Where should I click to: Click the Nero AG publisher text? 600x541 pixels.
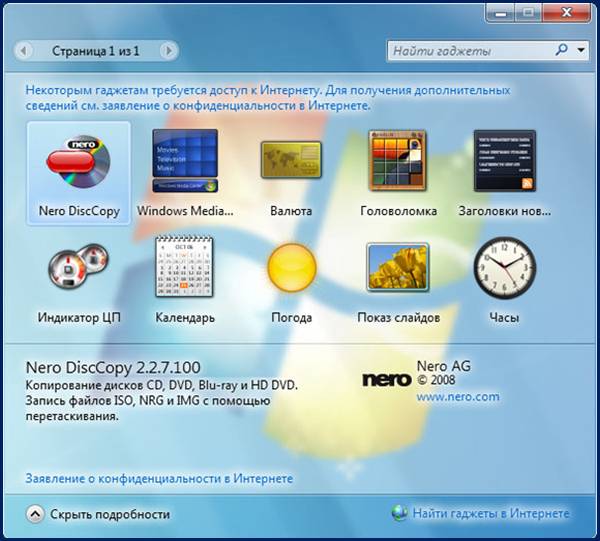pyautogui.click(x=444, y=366)
